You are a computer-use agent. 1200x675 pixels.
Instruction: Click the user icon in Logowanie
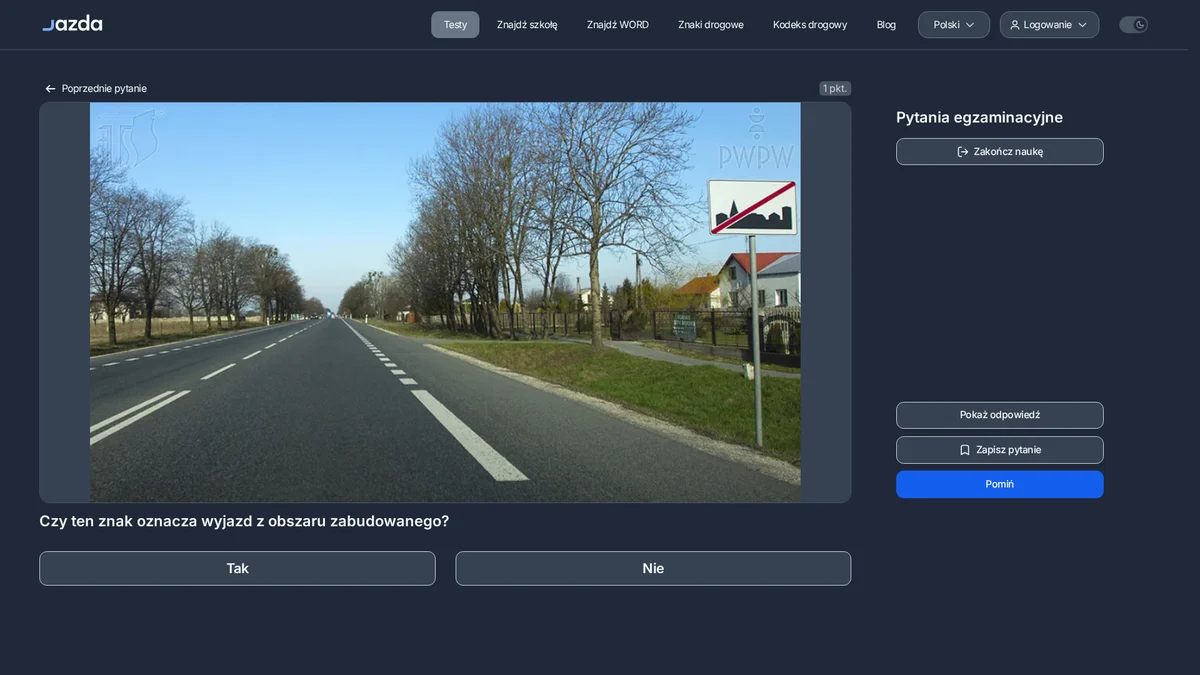(1015, 25)
